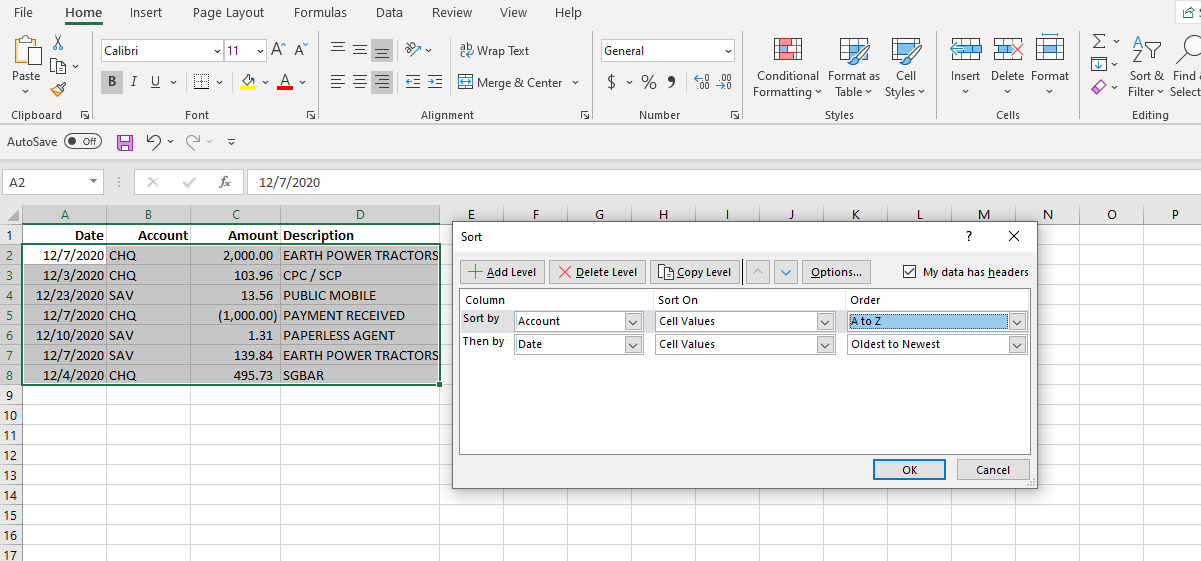This screenshot has height=561, width=1201.
Task: Toggle Wrap Text
Action: (494, 50)
